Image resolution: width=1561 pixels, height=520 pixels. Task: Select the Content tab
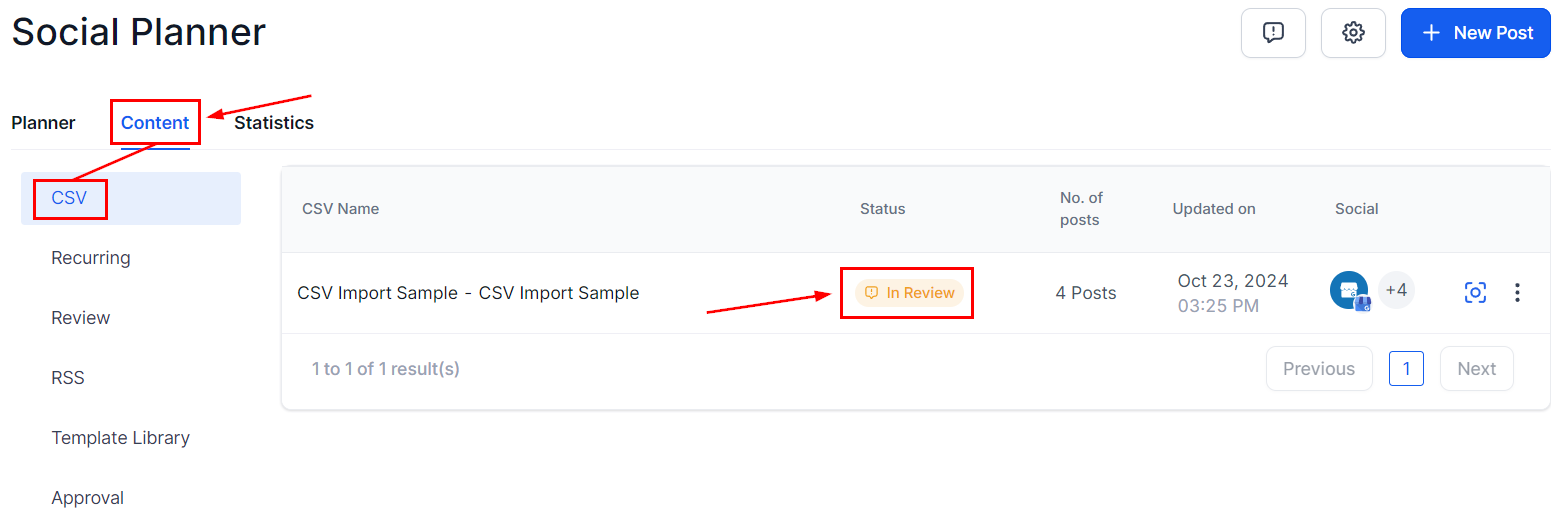click(155, 123)
